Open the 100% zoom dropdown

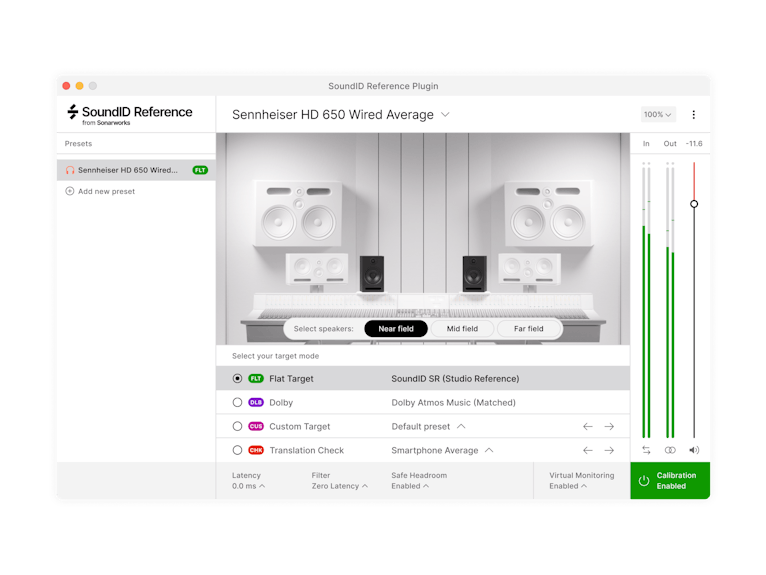(658, 115)
